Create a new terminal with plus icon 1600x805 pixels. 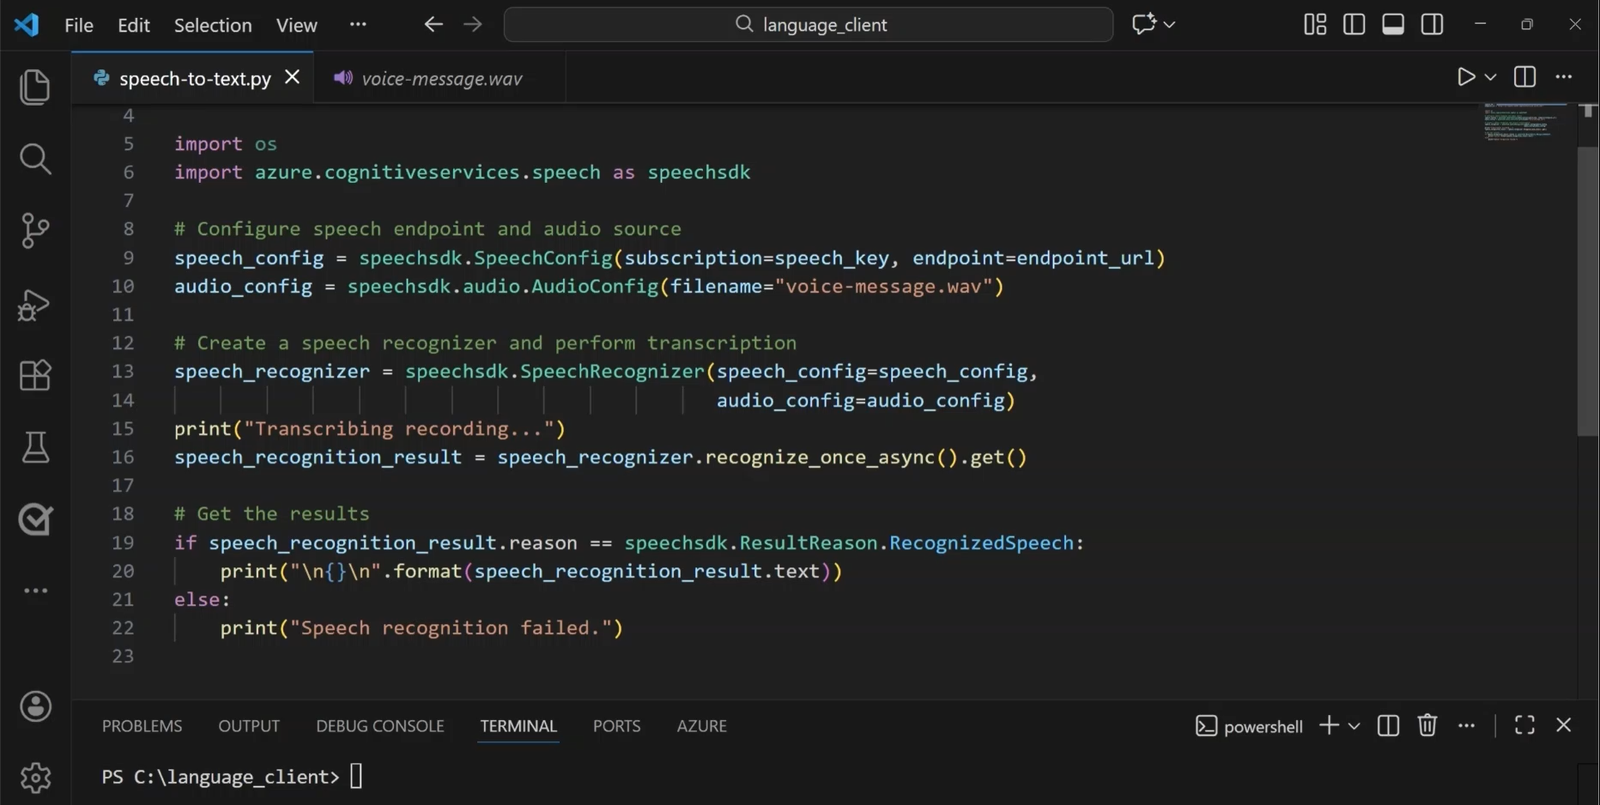(1329, 725)
